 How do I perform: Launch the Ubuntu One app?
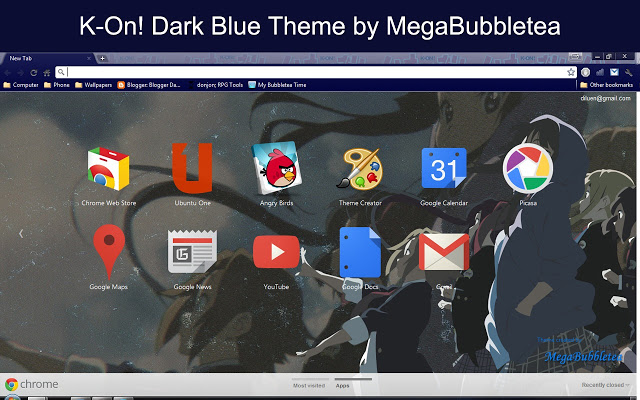pos(192,168)
